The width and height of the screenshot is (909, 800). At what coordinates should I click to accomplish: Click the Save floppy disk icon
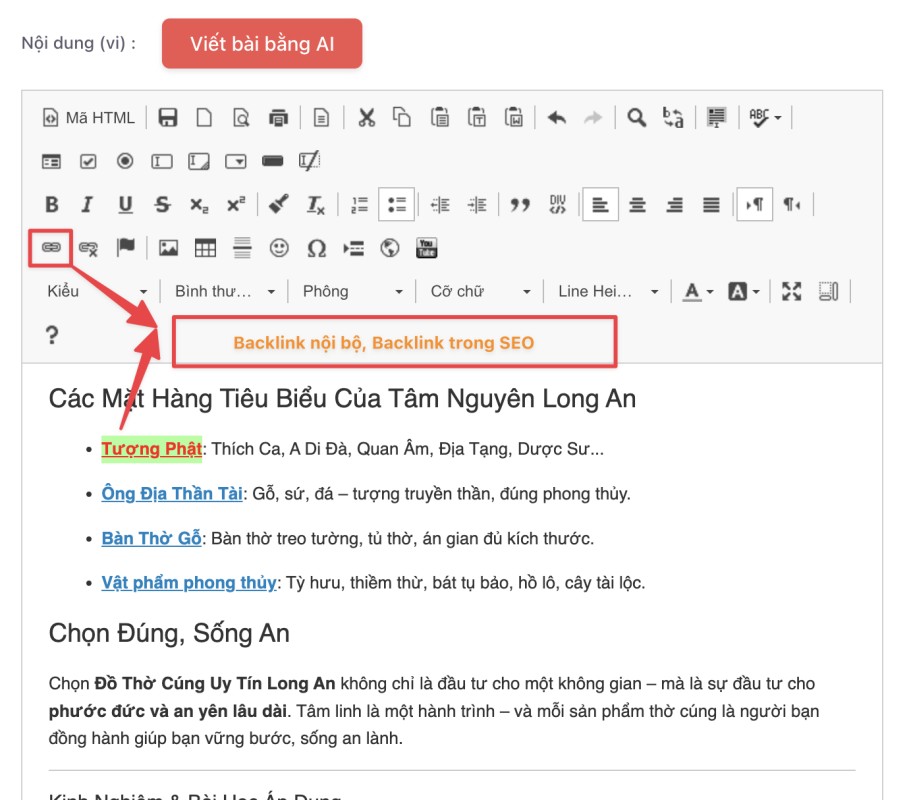point(168,118)
